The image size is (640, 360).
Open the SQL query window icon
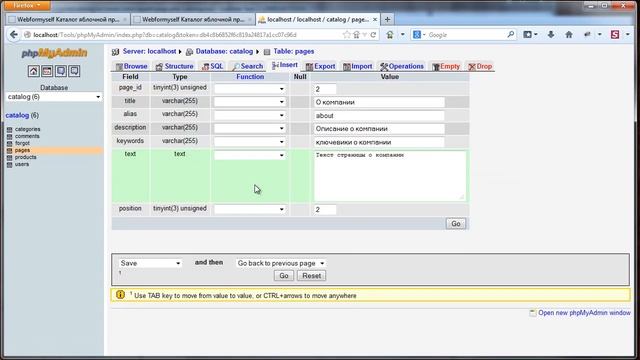[x=47, y=71]
